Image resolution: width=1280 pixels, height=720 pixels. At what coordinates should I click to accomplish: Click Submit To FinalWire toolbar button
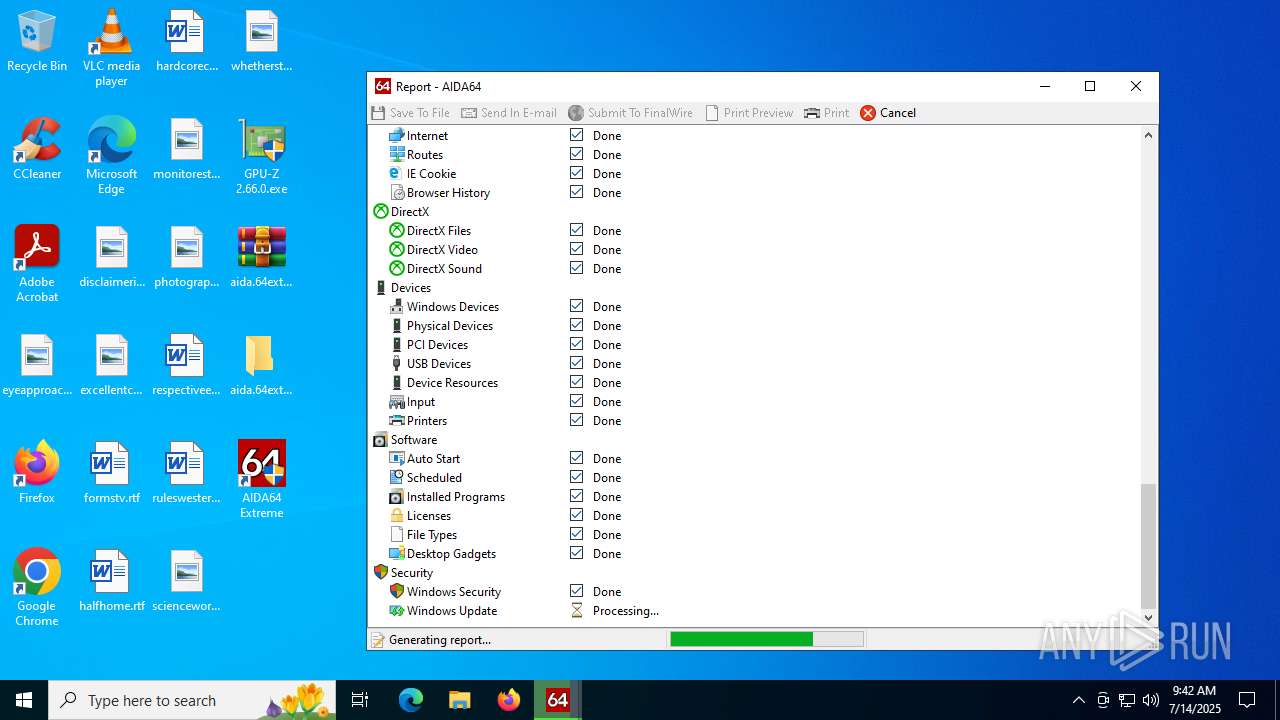(630, 113)
